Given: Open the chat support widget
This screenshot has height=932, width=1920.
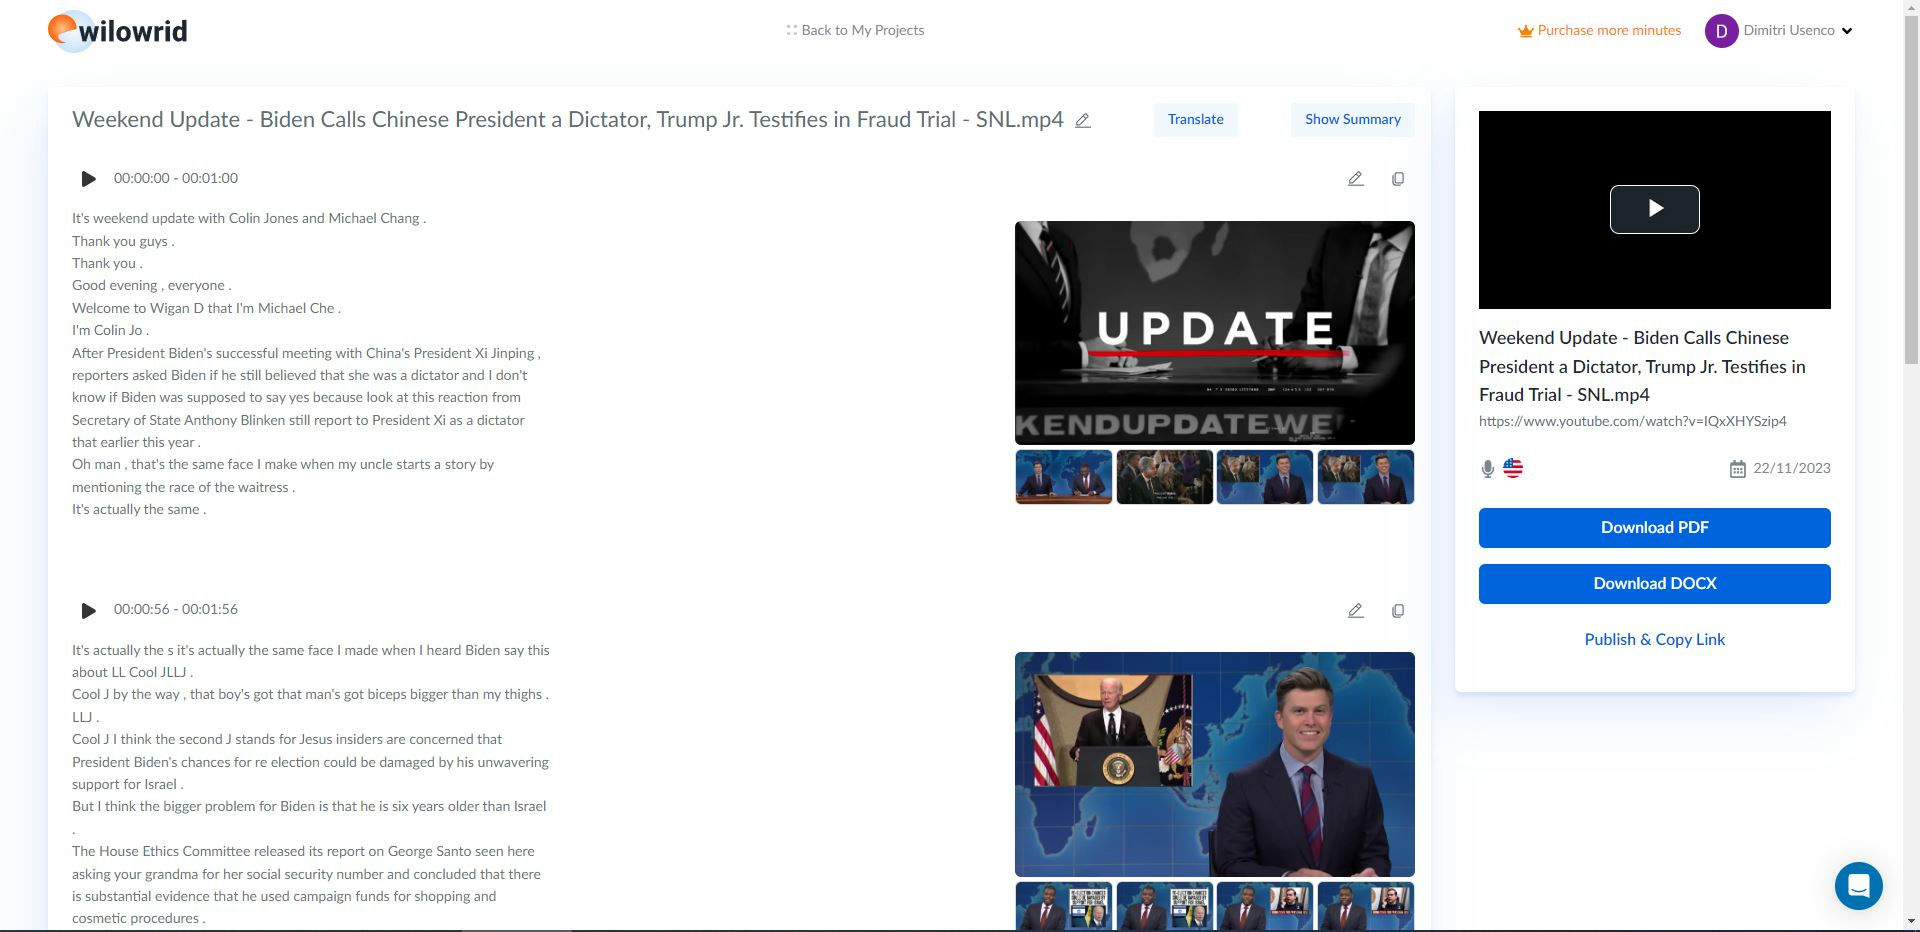Looking at the screenshot, I should 1858,886.
